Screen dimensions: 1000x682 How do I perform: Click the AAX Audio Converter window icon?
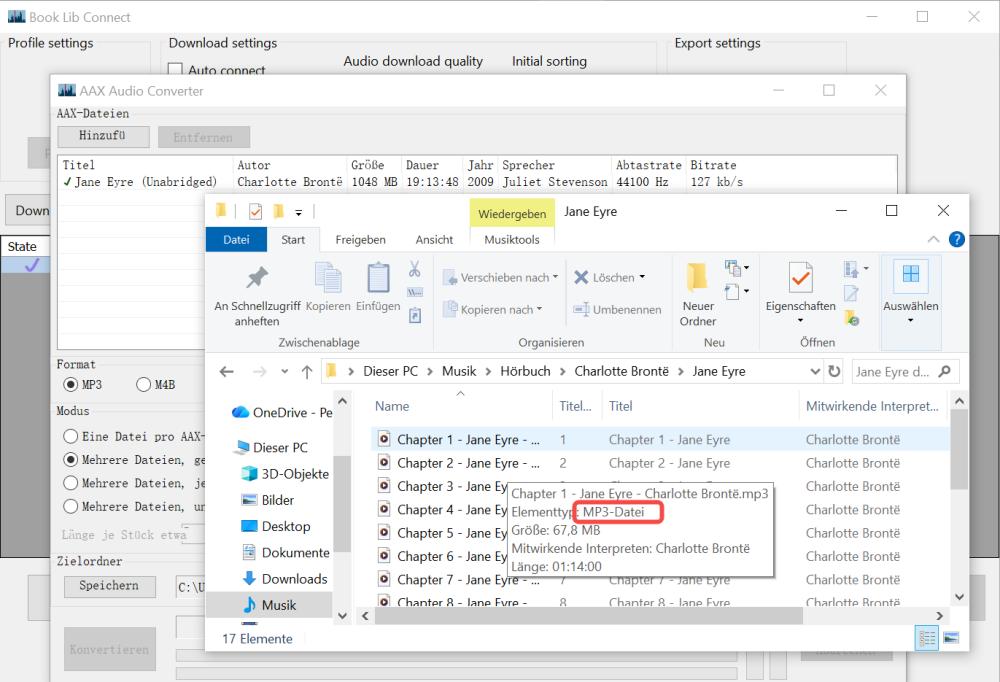tap(66, 91)
